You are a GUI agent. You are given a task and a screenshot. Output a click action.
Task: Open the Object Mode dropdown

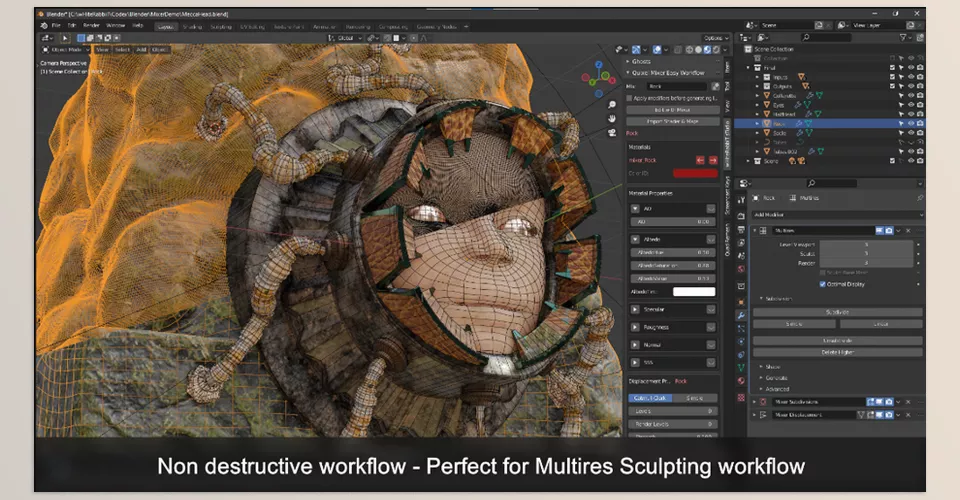click(x=67, y=50)
